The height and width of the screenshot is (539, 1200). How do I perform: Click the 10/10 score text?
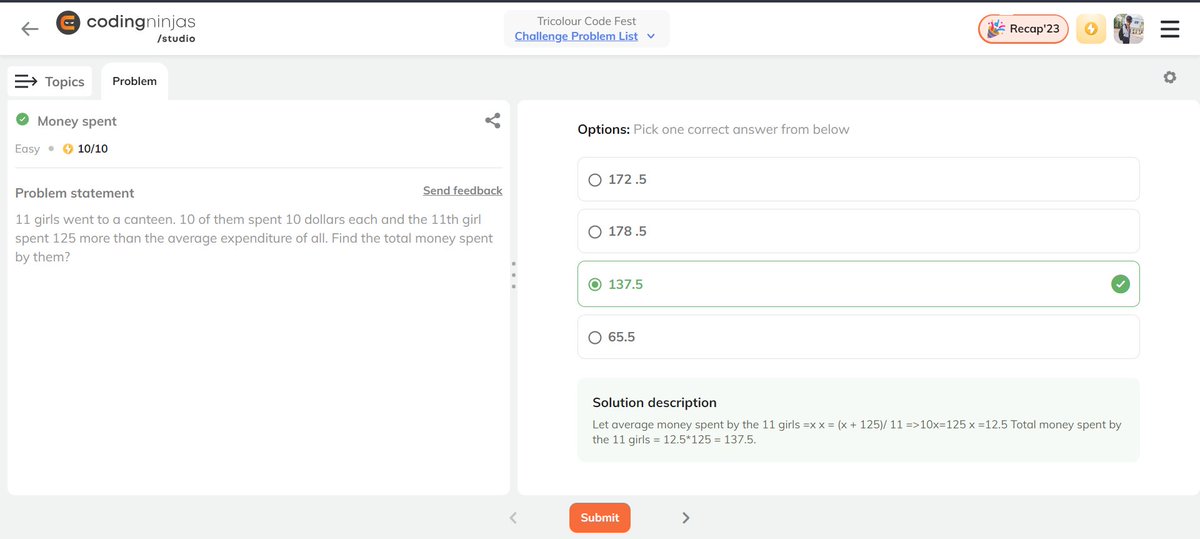click(x=93, y=149)
